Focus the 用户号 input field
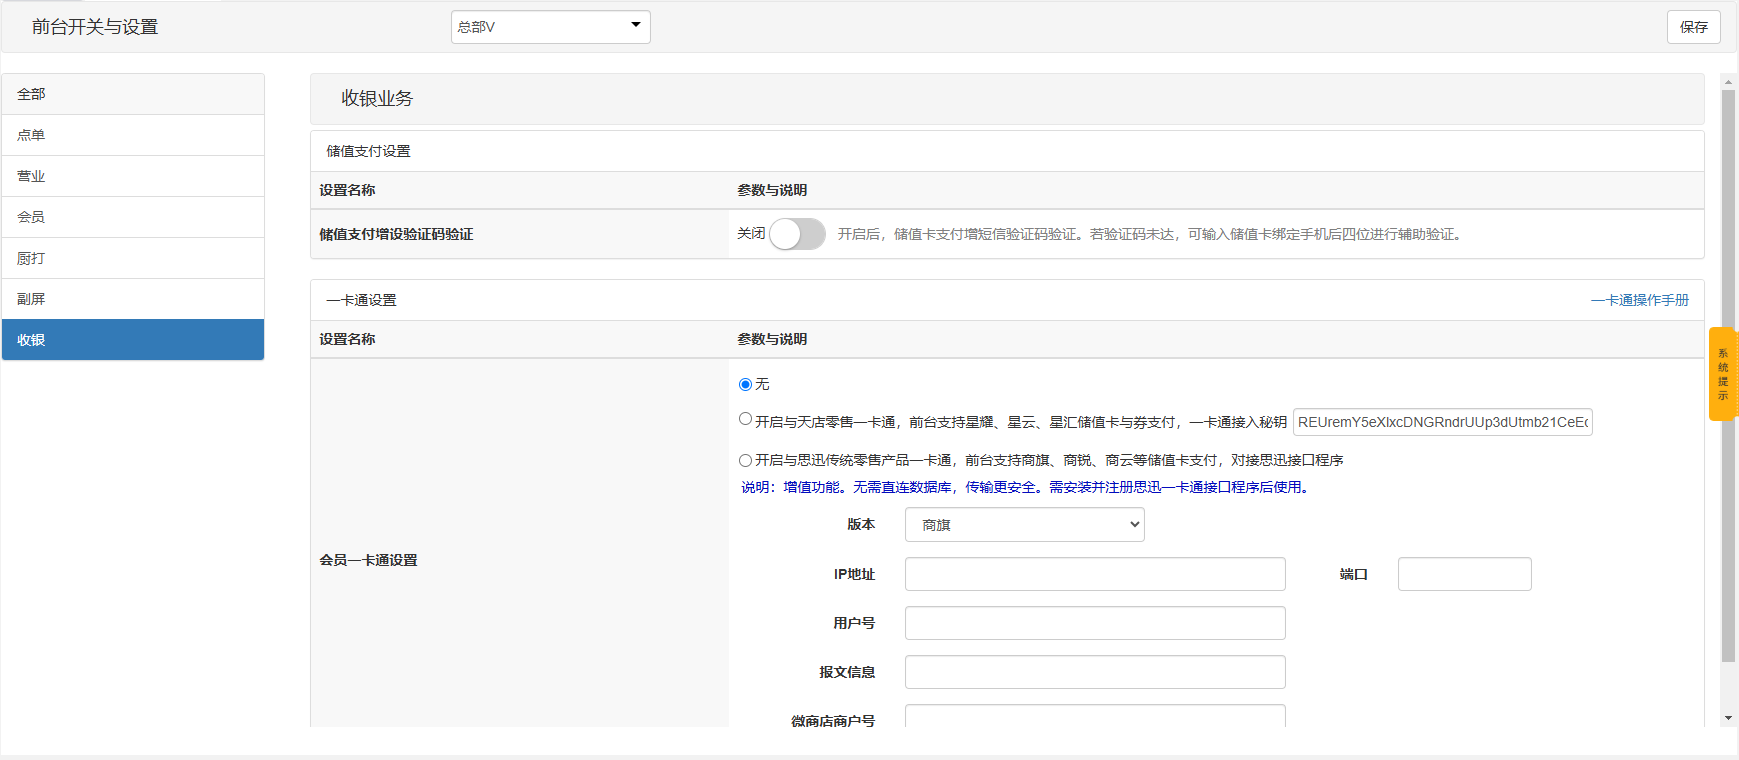This screenshot has width=1739, height=760. coord(1095,623)
